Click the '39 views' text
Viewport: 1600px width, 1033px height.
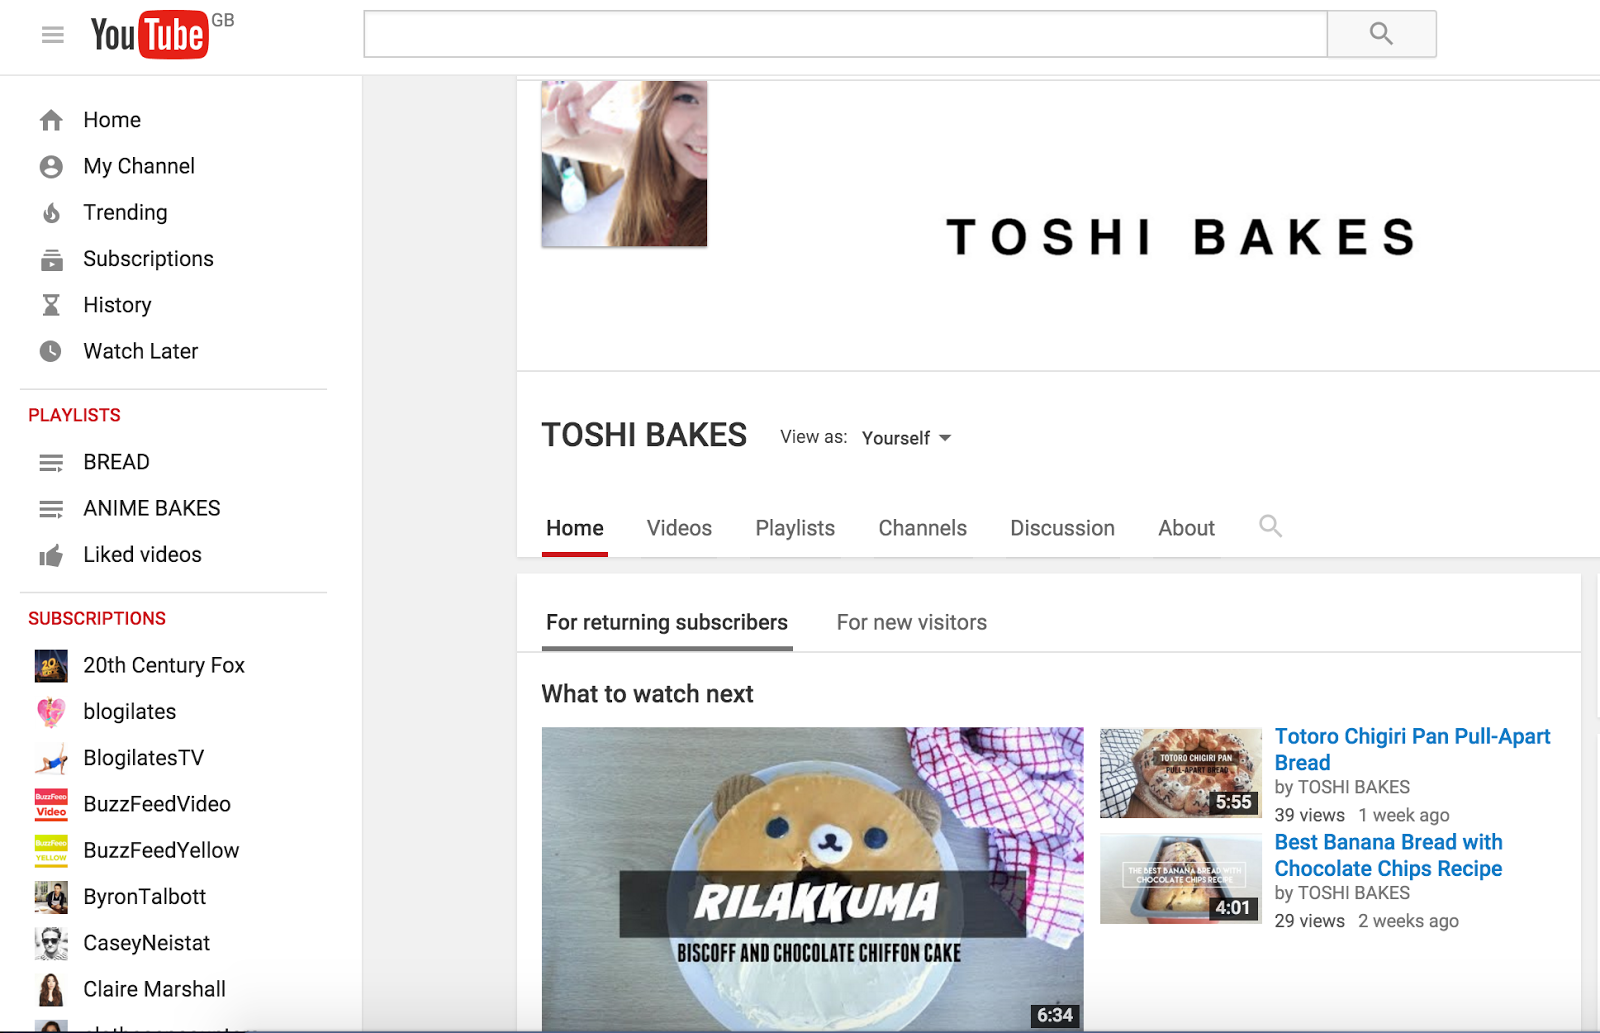click(x=1309, y=816)
